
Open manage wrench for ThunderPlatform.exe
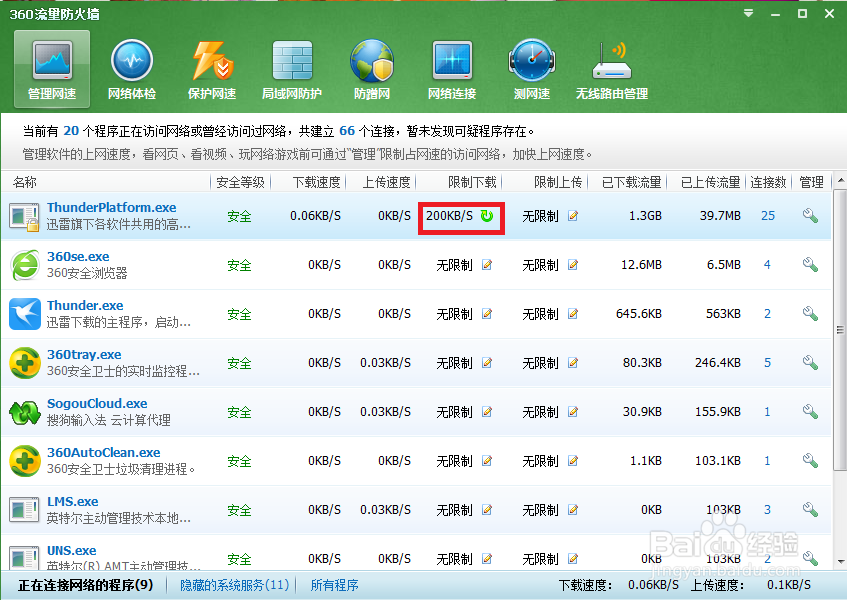pyautogui.click(x=810, y=216)
